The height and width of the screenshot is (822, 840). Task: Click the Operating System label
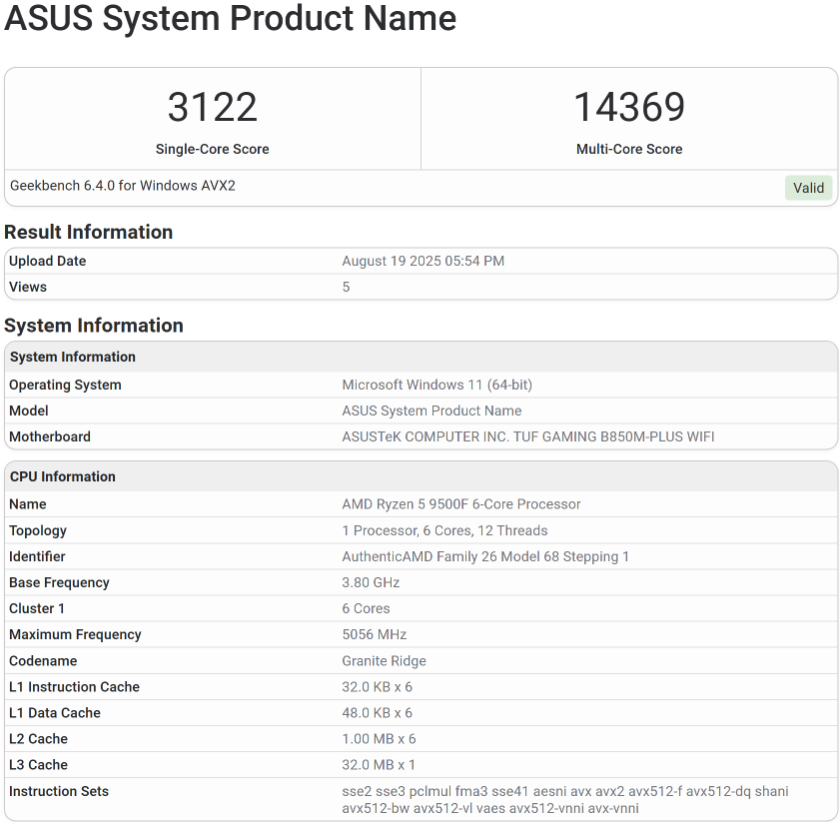[x=65, y=385]
